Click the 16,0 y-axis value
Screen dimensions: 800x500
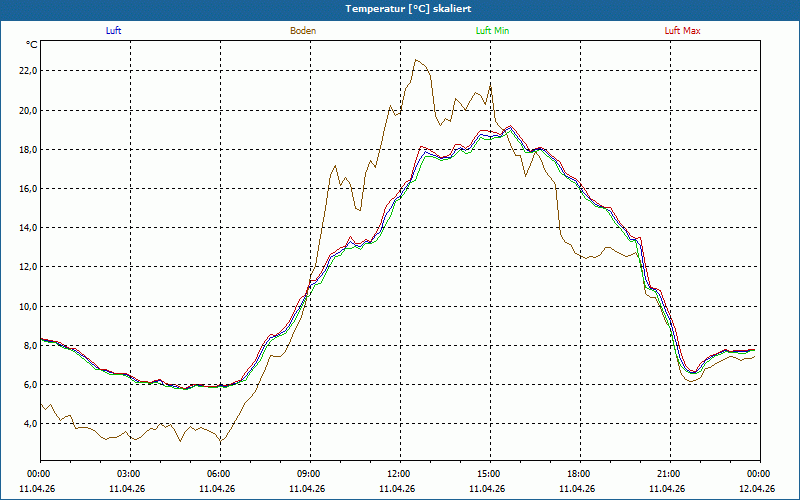click(x=28, y=189)
